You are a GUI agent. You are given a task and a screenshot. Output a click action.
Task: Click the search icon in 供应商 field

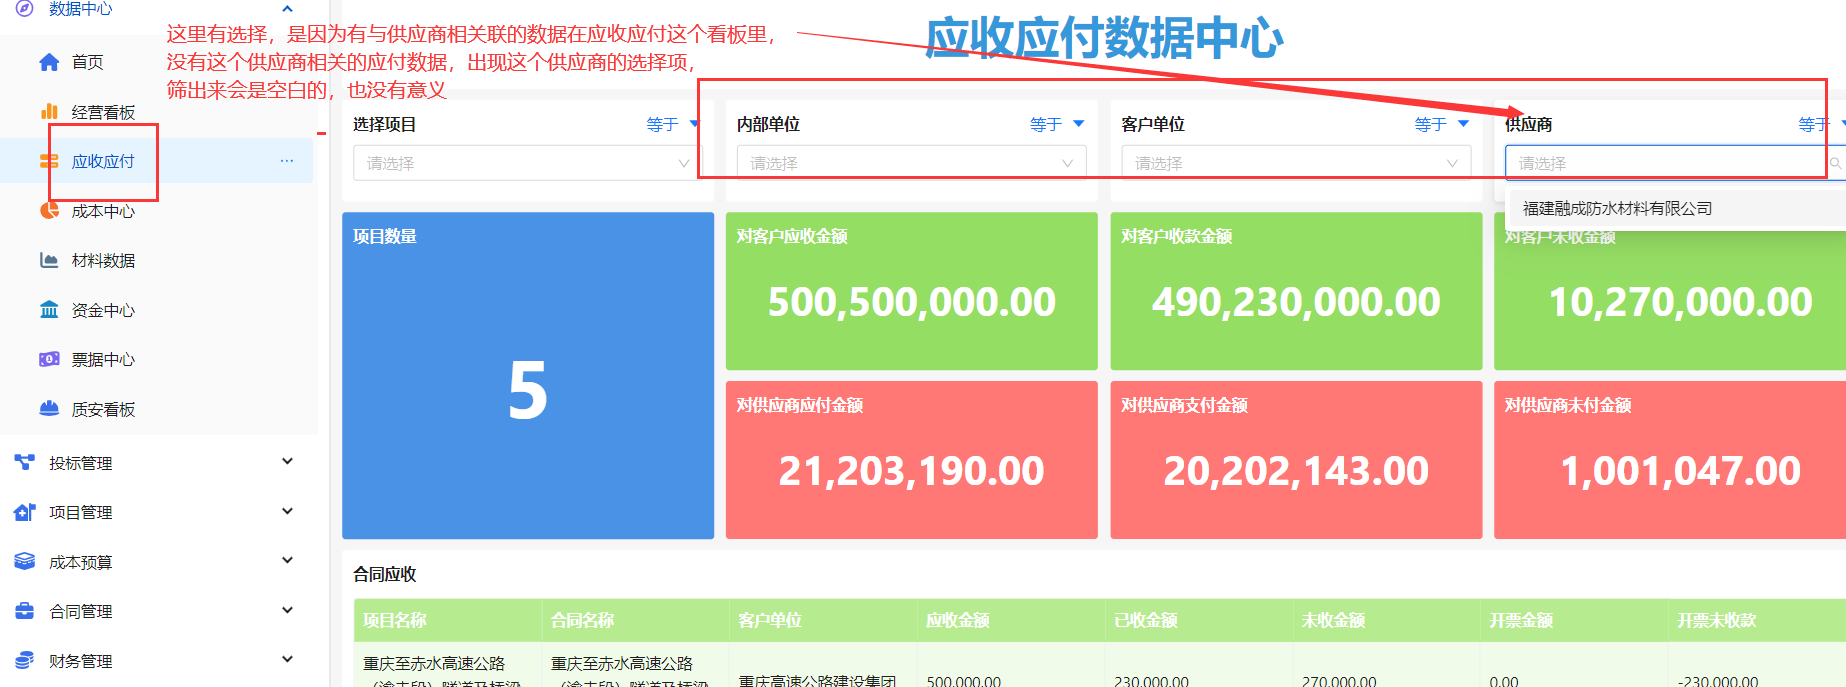1835,163
